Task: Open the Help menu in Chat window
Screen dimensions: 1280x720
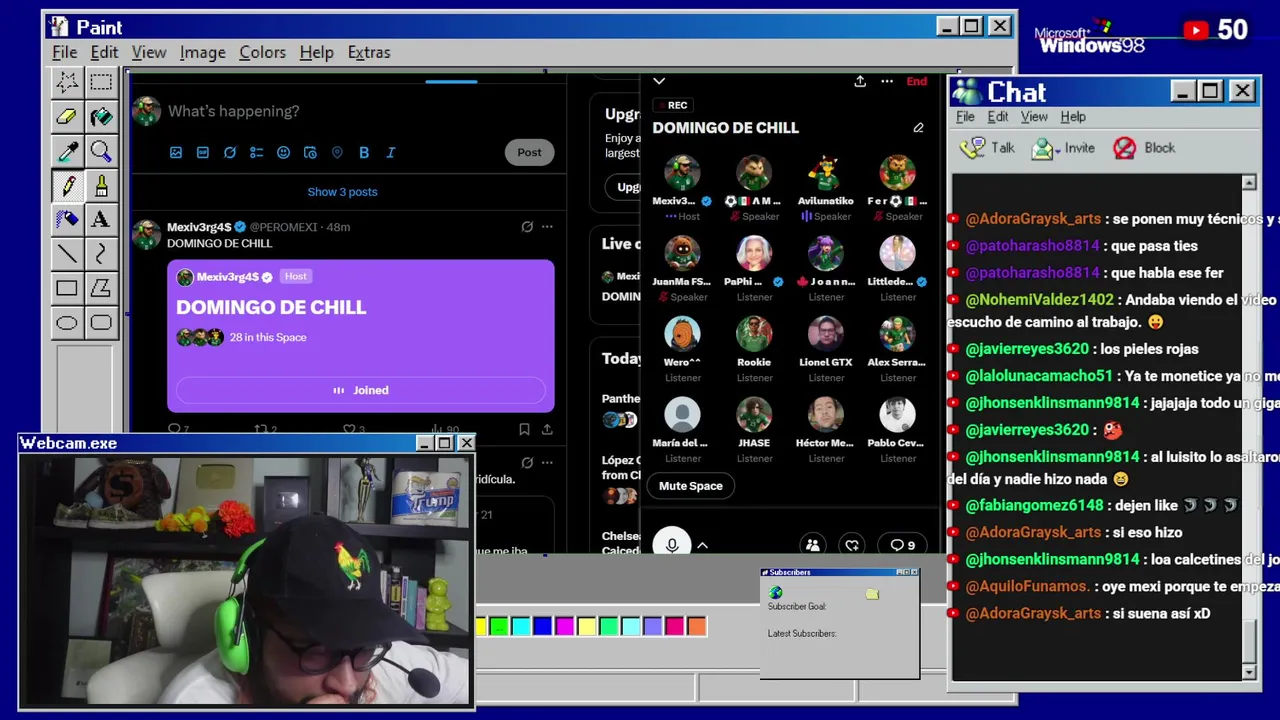Action: [1073, 117]
